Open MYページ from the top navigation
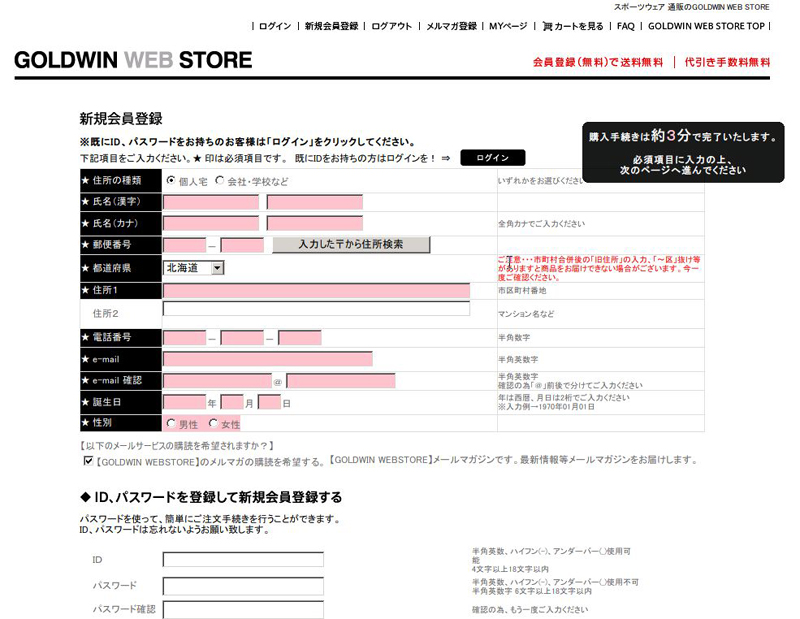 [508, 26]
